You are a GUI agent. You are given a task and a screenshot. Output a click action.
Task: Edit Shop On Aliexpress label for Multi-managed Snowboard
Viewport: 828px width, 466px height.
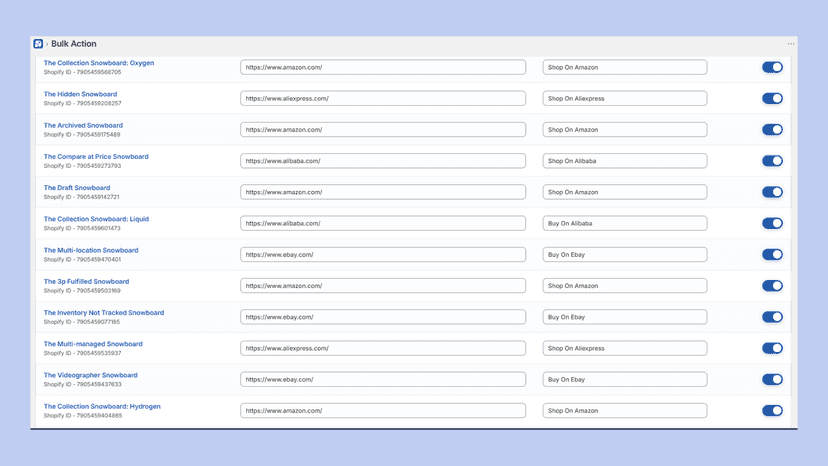[625, 348]
